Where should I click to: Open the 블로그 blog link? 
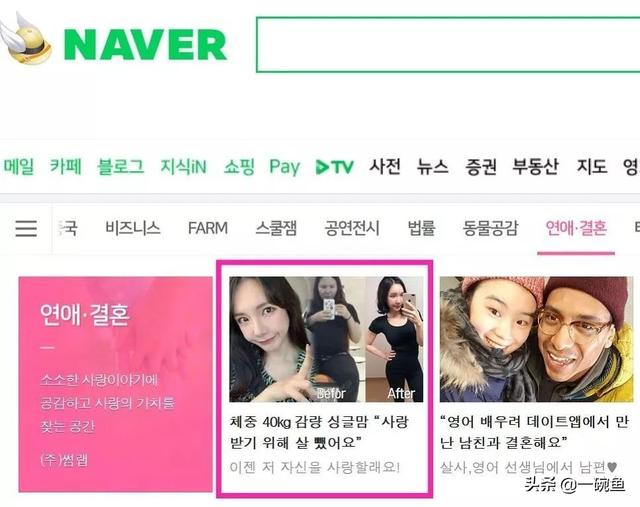[120, 167]
